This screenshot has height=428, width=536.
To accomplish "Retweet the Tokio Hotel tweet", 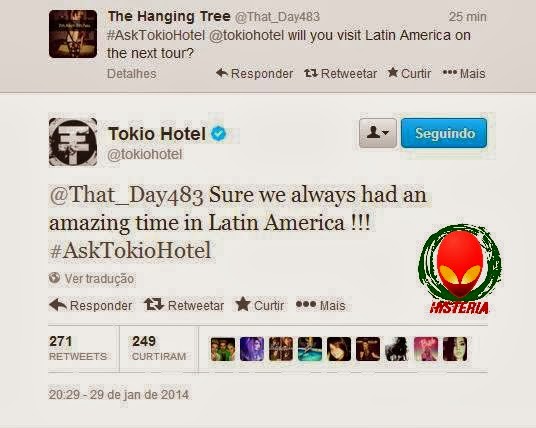I will click(x=184, y=305).
